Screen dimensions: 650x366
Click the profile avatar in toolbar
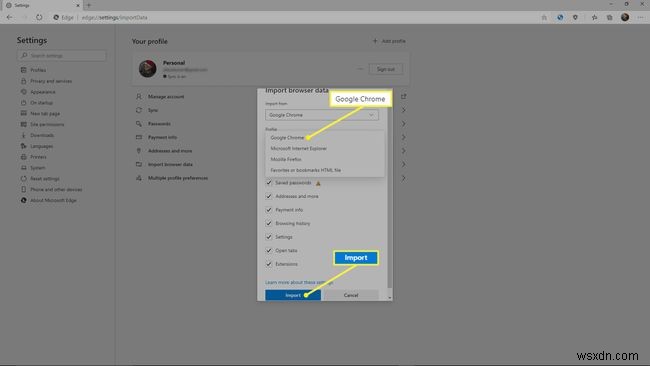625,17
